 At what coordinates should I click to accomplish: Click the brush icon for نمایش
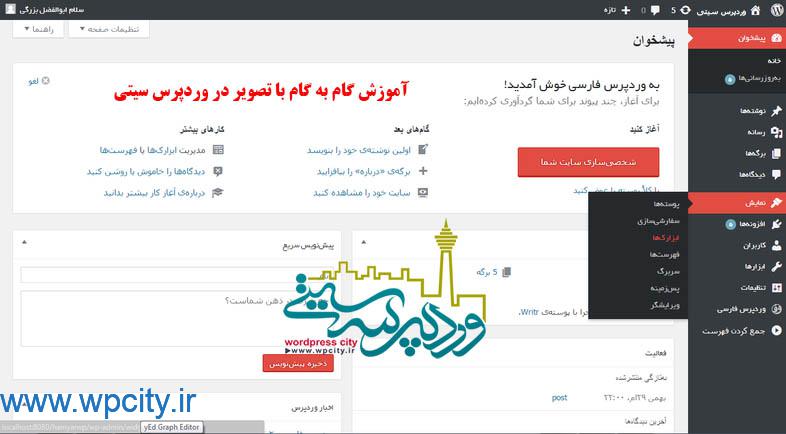[x=776, y=203]
